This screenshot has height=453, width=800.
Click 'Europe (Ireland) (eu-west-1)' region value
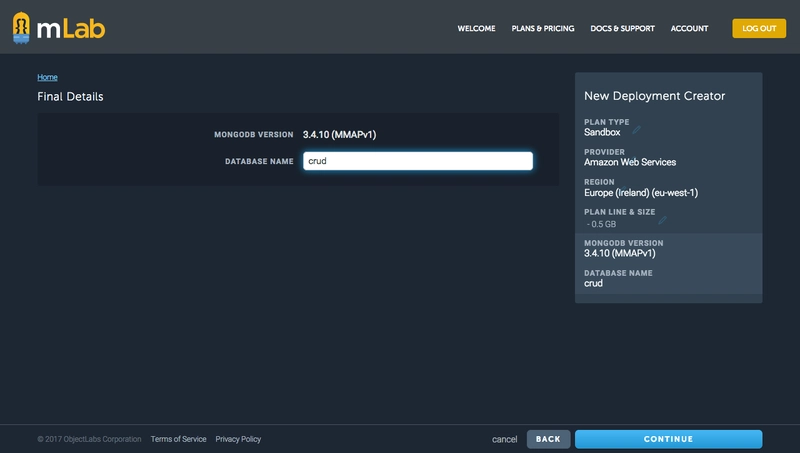tap(641, 193)
